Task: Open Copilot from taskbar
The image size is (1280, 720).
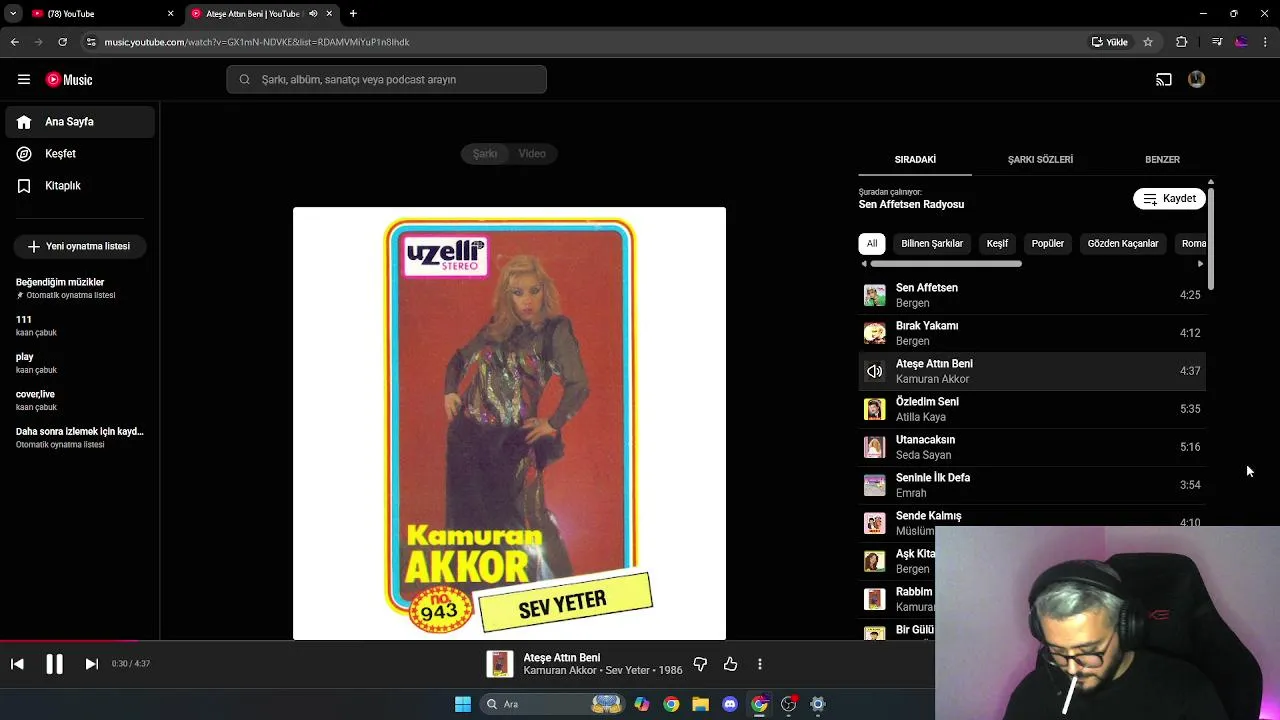Action: tap(641, 704)
